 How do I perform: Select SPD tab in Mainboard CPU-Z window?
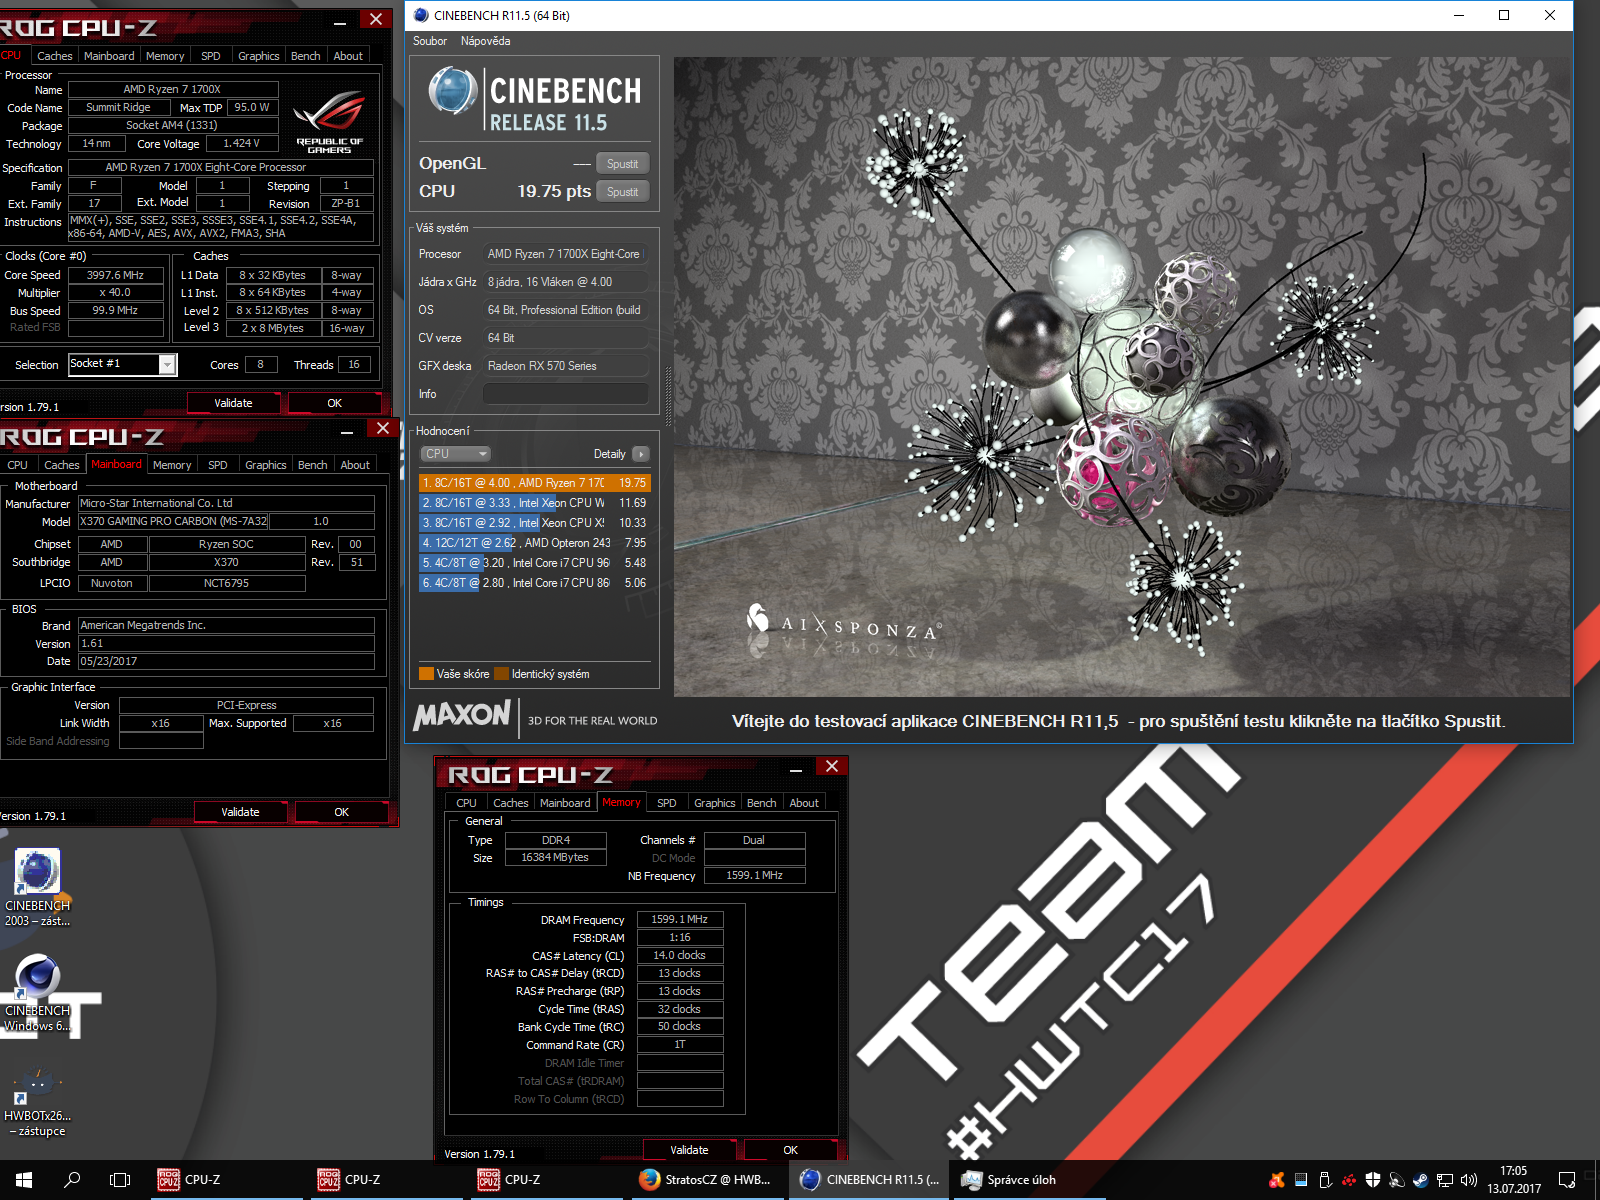coord(217,465)
